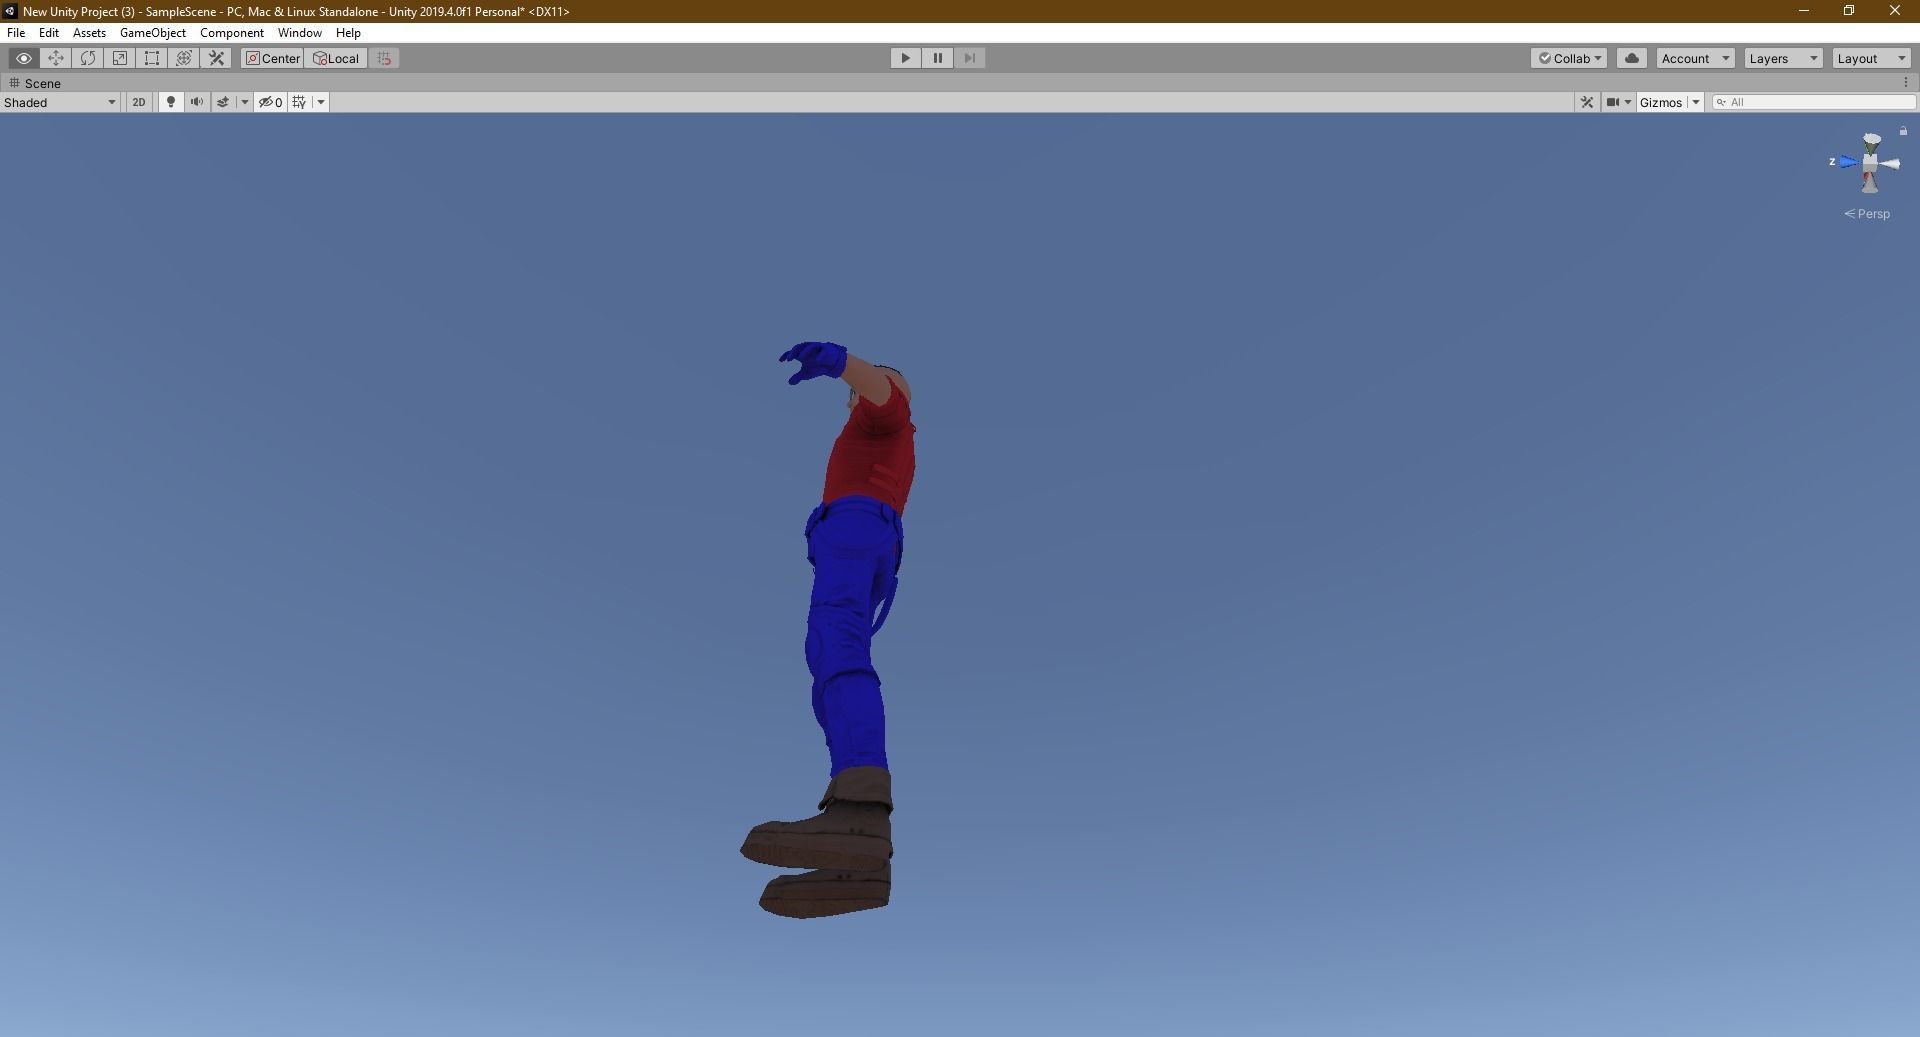Select the Move tool
Screen dimensions: 1920x1037
[56, 58]
